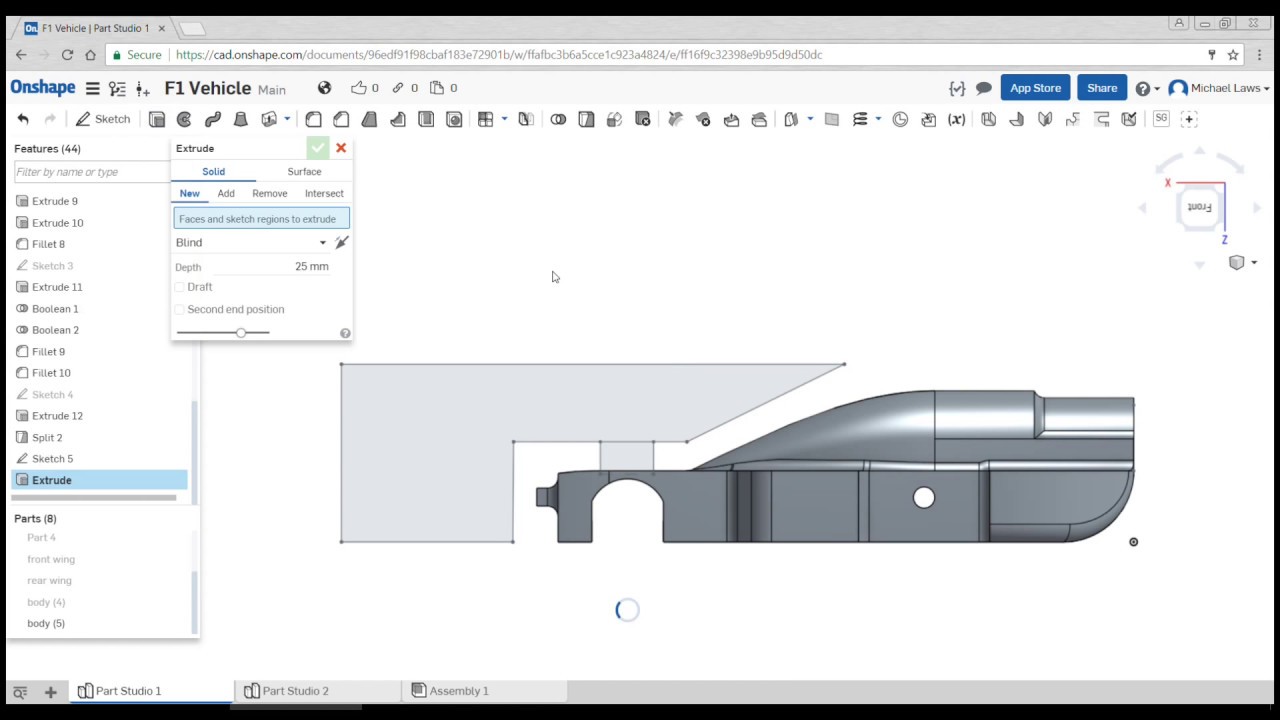Select the Split tool in toolbar

point(586,119)
